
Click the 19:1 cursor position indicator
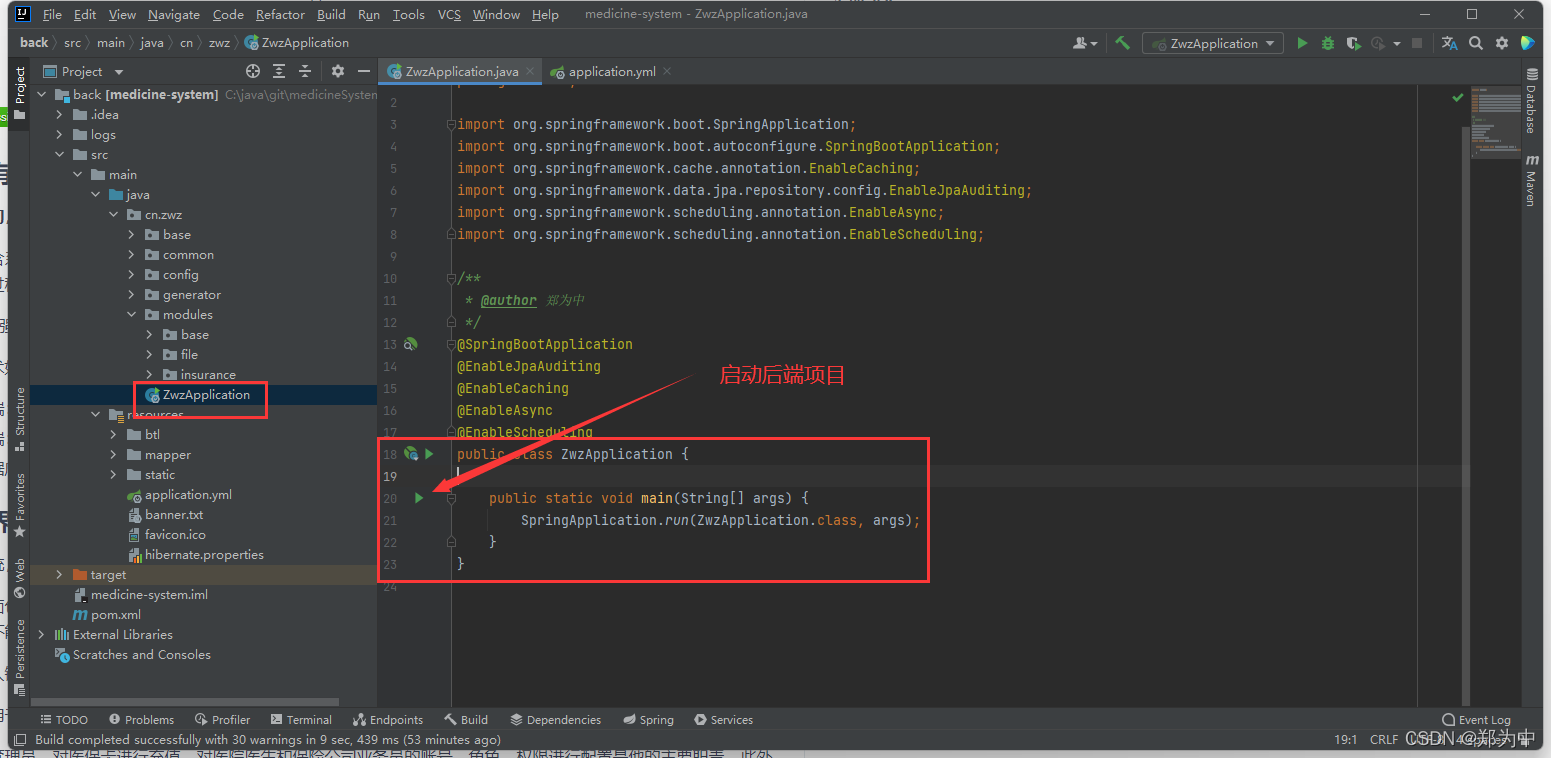(1345, 740)
